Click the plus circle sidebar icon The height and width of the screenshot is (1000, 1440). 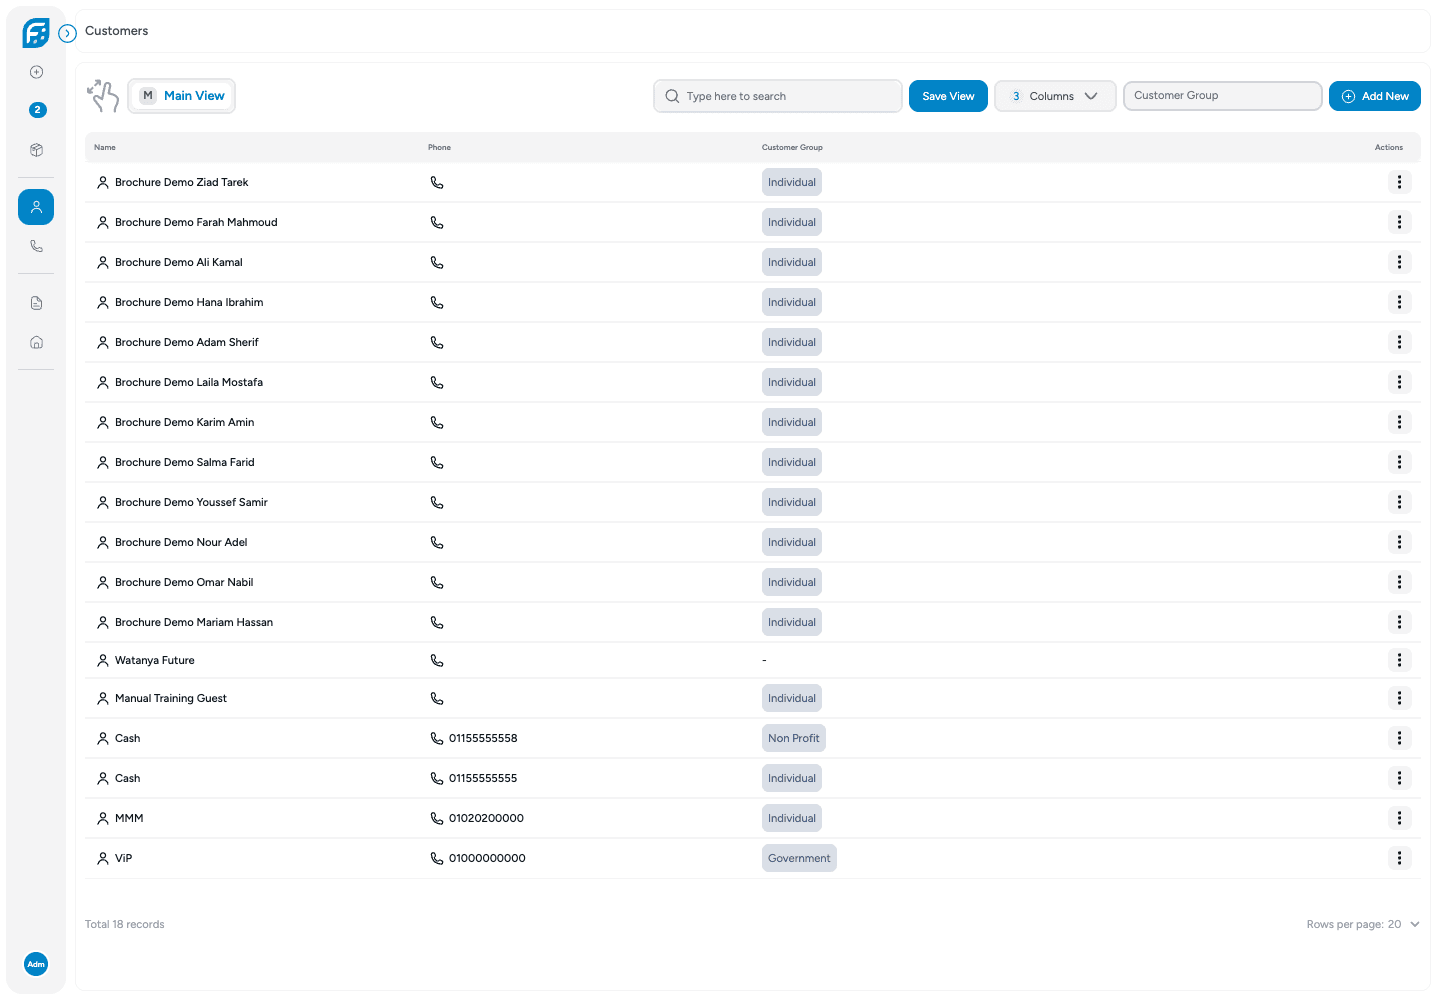(x=36, y=72)
